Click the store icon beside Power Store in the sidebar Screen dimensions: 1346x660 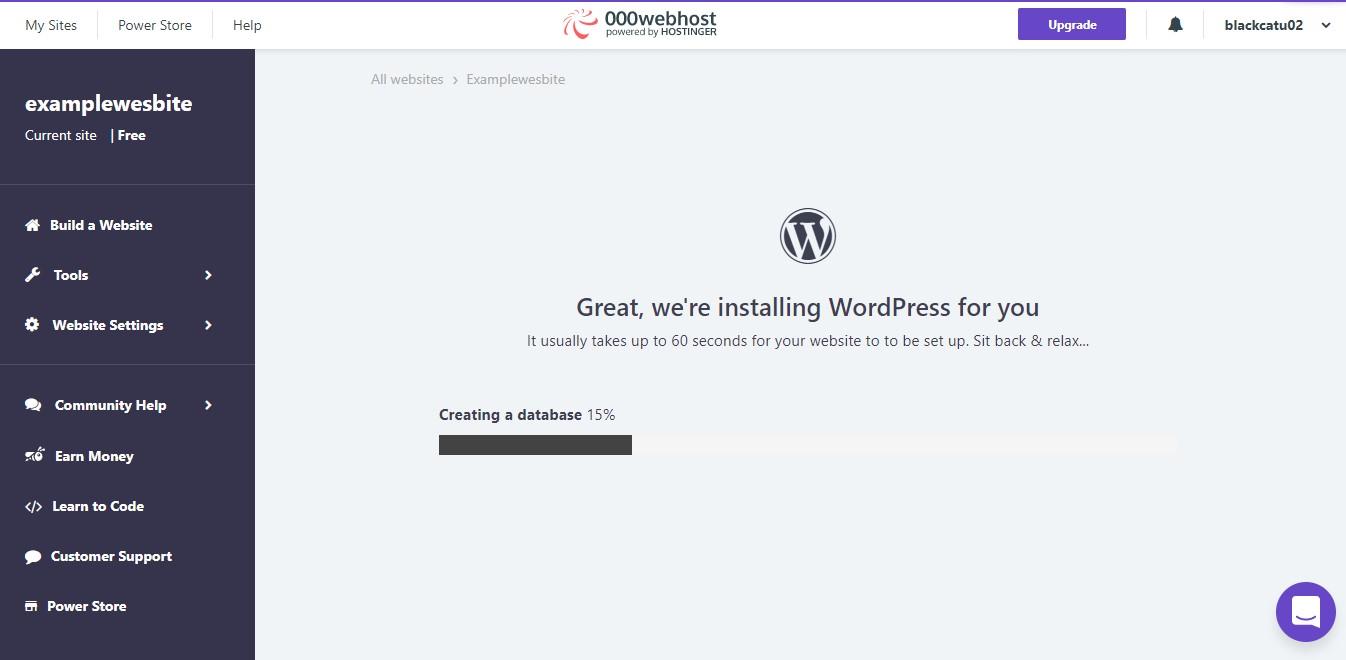(32, 606)
